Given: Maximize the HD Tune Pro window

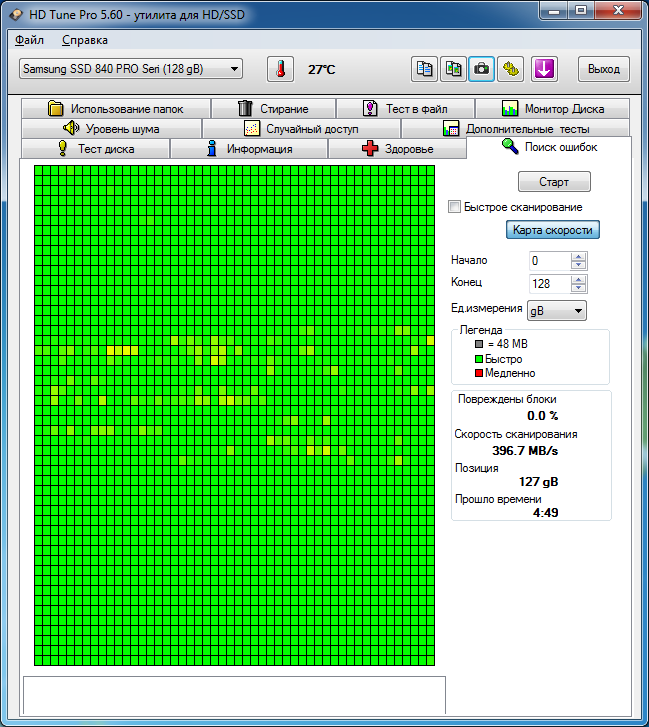Looking at the screenshot, I should [581, 11].
